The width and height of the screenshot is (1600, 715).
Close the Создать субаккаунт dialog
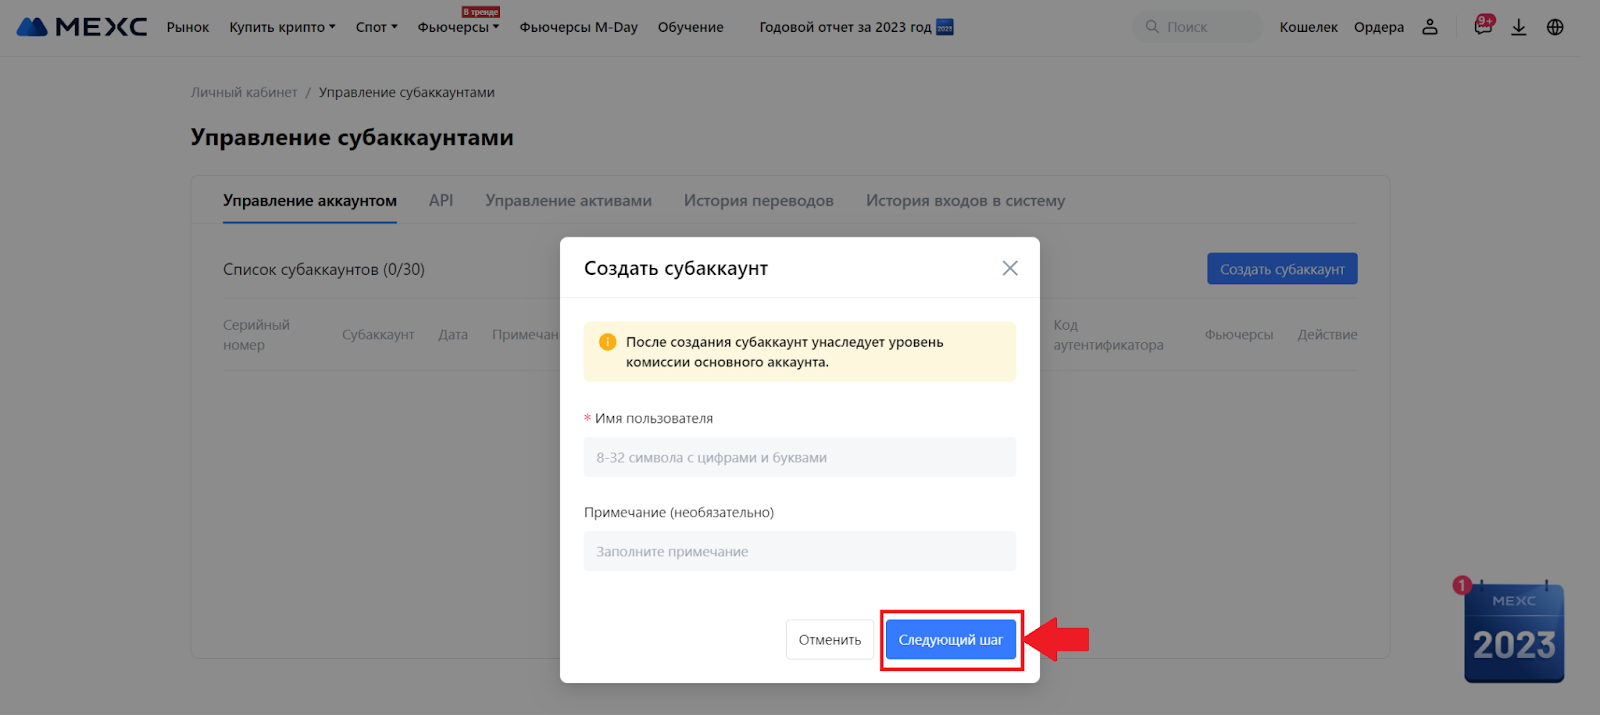1010,268
